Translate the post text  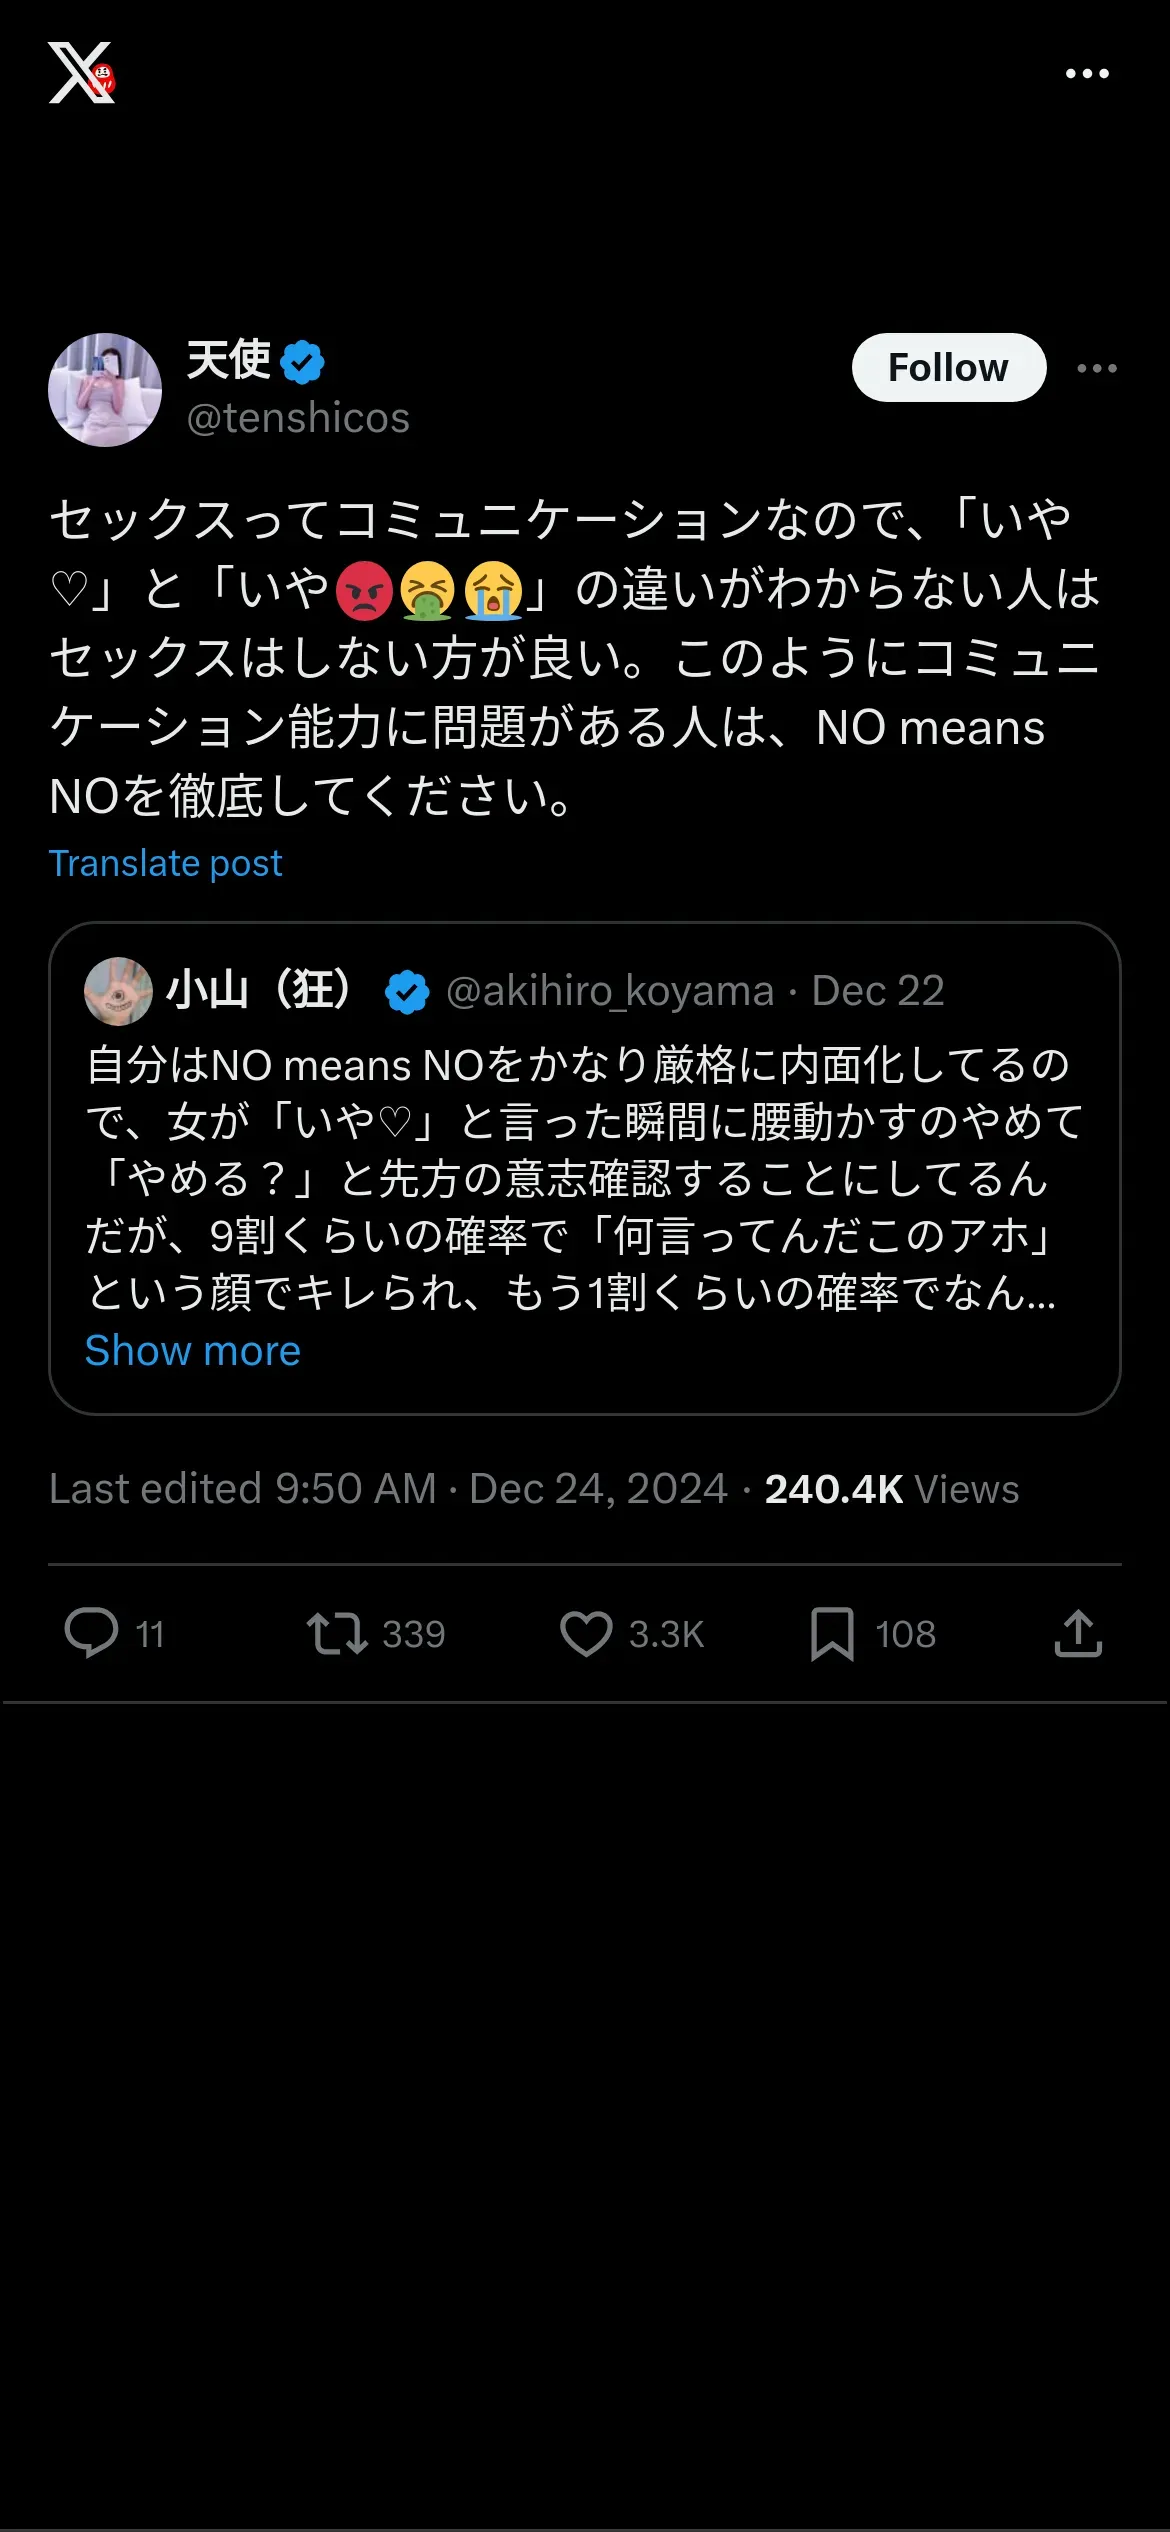[x=166, y=863]
